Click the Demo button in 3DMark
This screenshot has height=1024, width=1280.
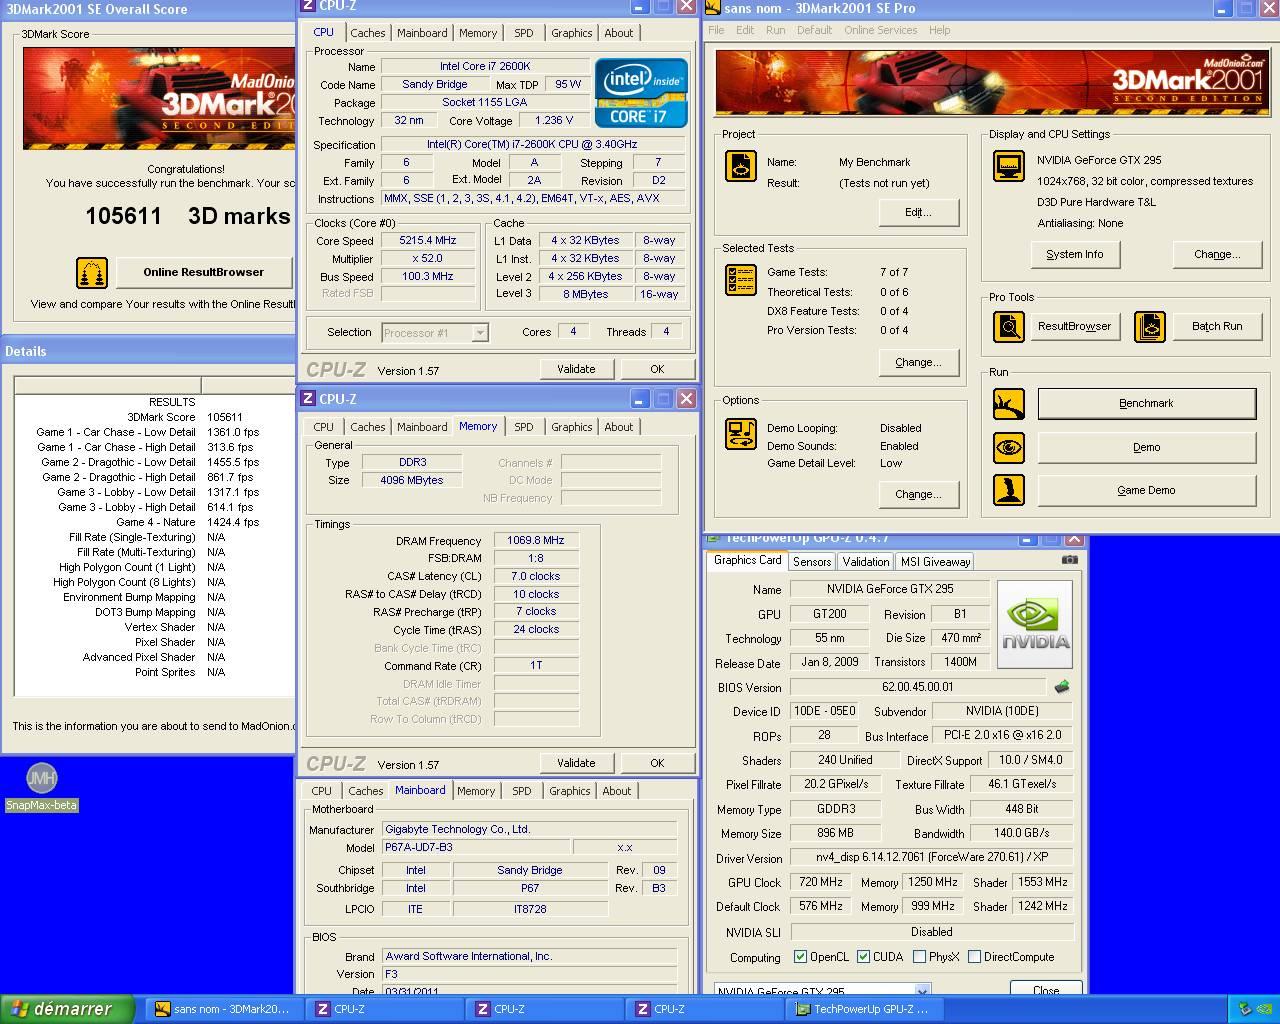1146,447
